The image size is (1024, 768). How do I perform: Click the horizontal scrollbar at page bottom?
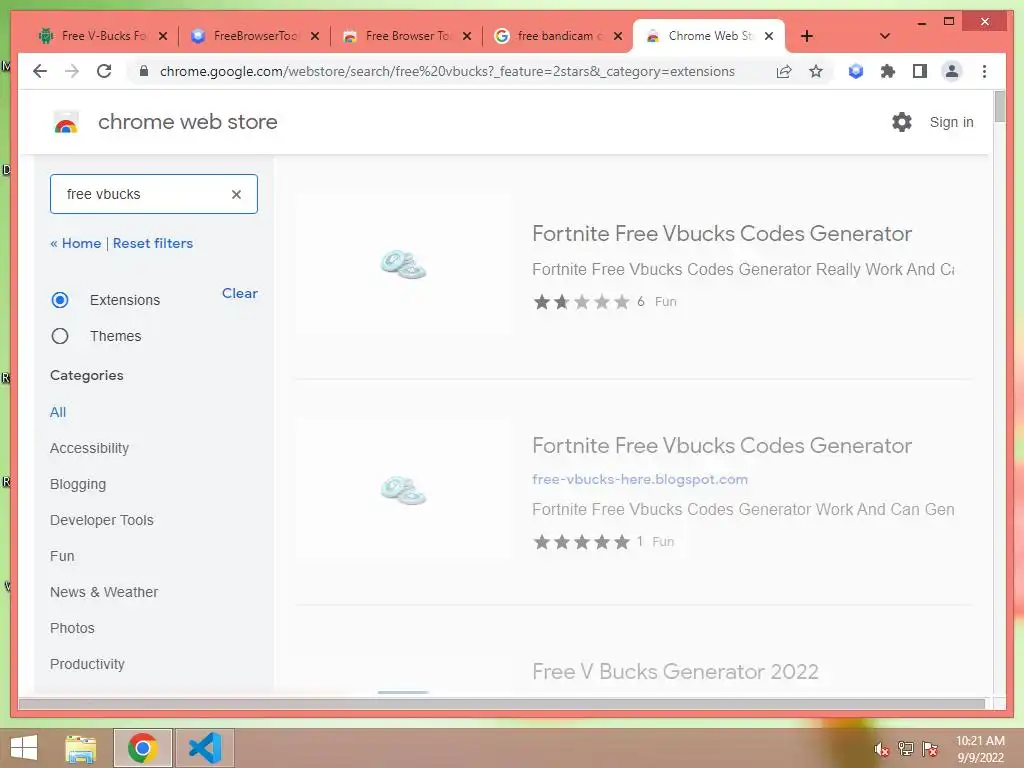click(x=502, y=704)
